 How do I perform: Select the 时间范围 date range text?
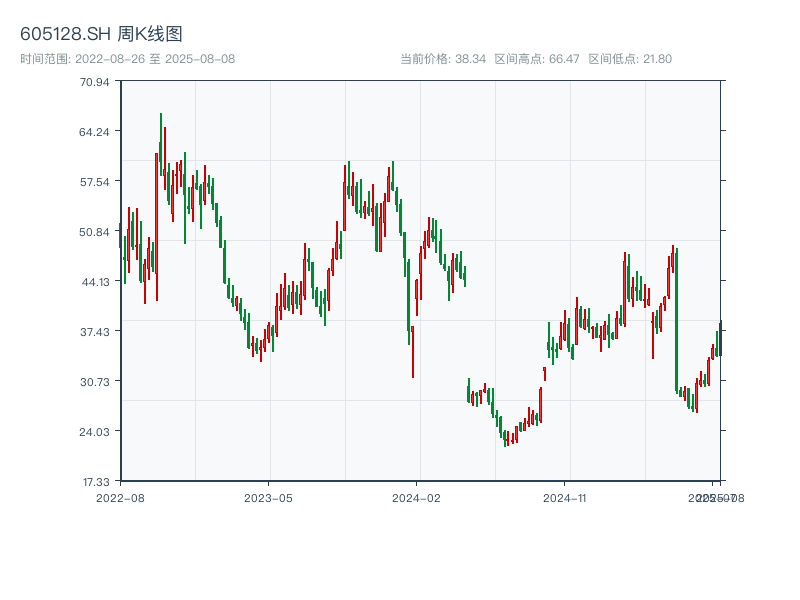tap(127, 59)
